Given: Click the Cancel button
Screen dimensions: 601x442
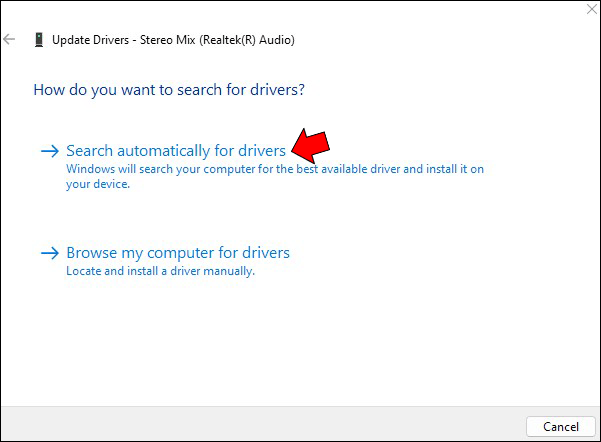Looking at the screenshot, I should click(x=560, y=427).
